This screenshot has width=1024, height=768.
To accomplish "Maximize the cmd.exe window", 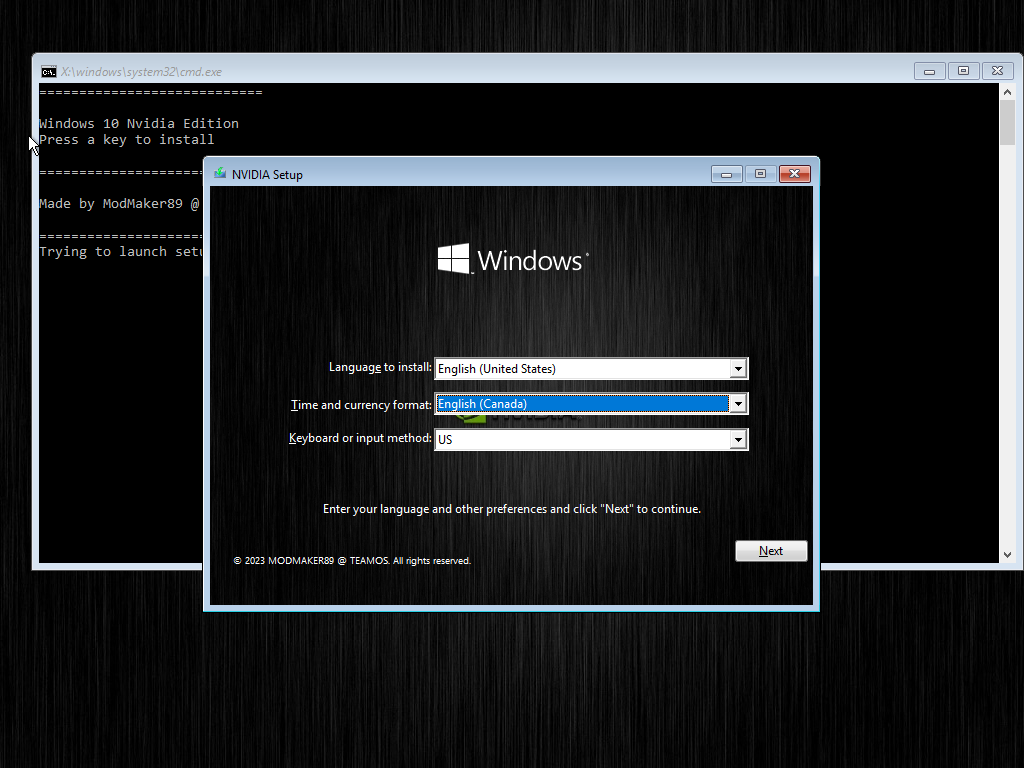I will click(963, 71).
